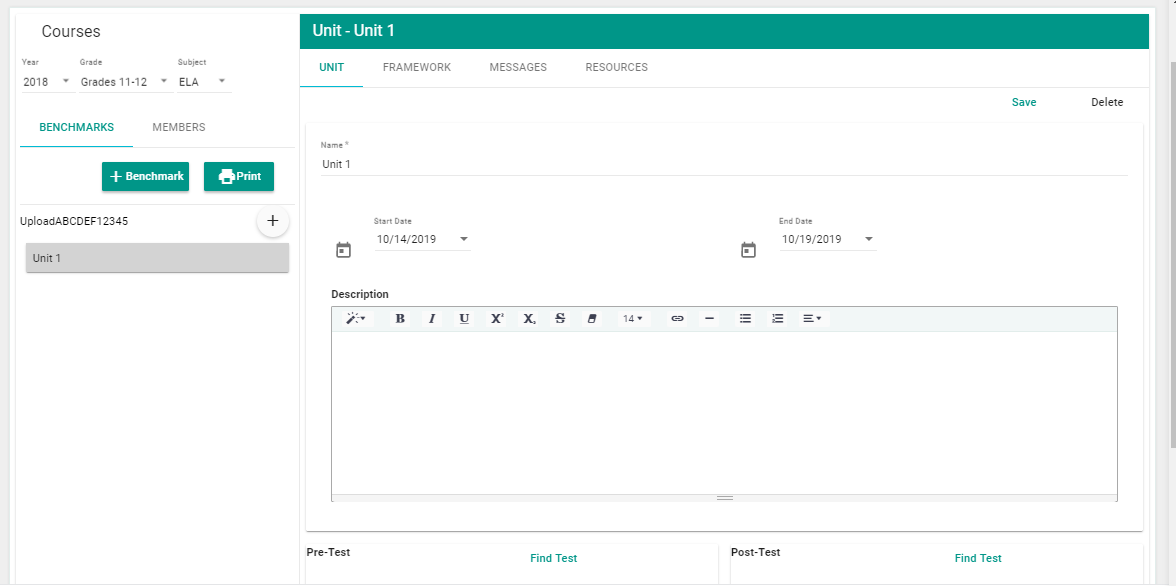Click the eraser clear-formatting icon
Image resolution: width=1176 pixels, height=586 pixels.
[x=592, y=319]
